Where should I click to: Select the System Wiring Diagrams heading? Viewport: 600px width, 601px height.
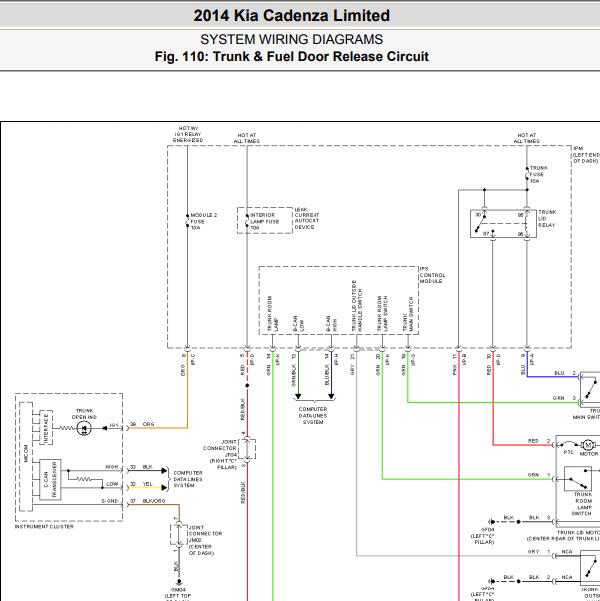(x=292, y=39)
